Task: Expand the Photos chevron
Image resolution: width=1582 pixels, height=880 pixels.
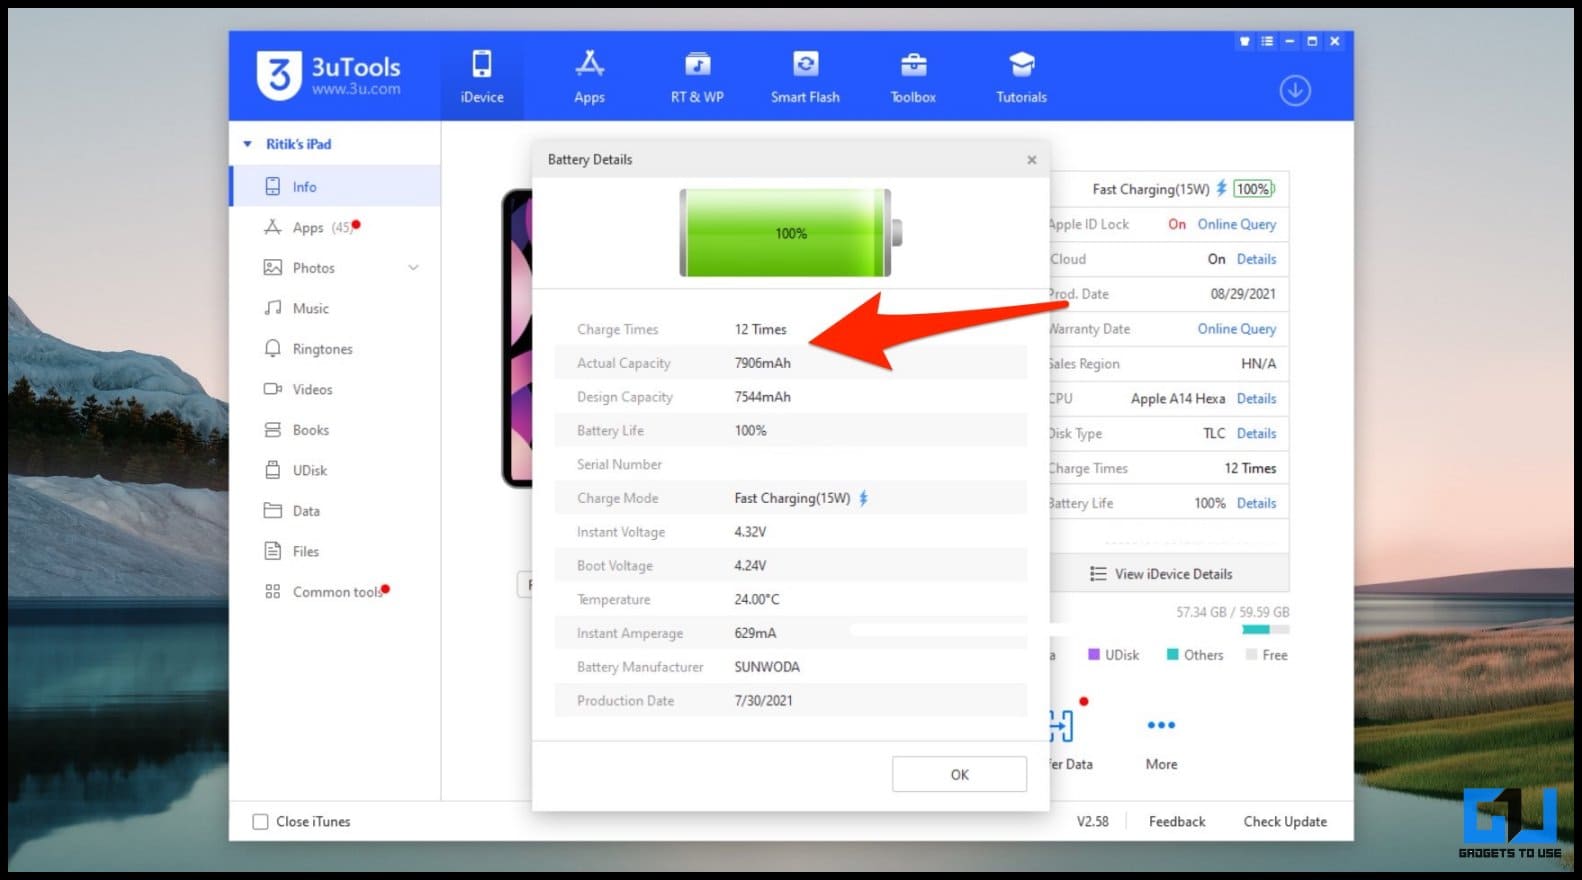Action: click(x=413, y=268)
